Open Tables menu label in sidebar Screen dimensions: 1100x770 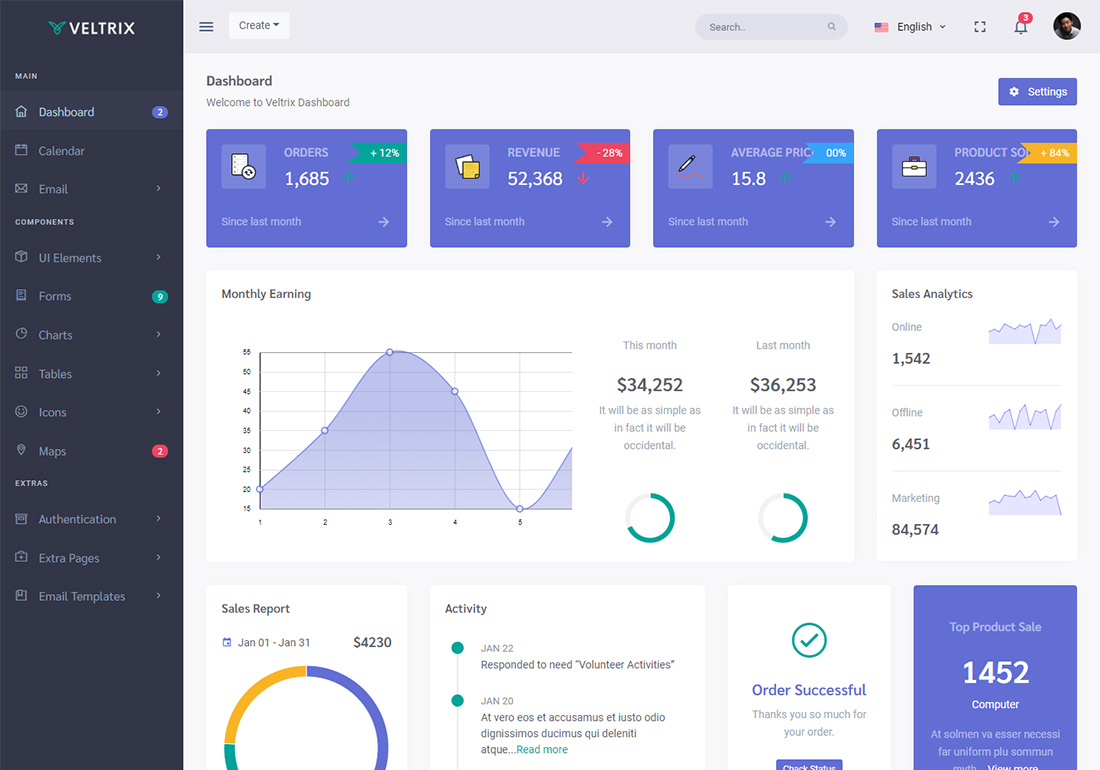point(55,374)
